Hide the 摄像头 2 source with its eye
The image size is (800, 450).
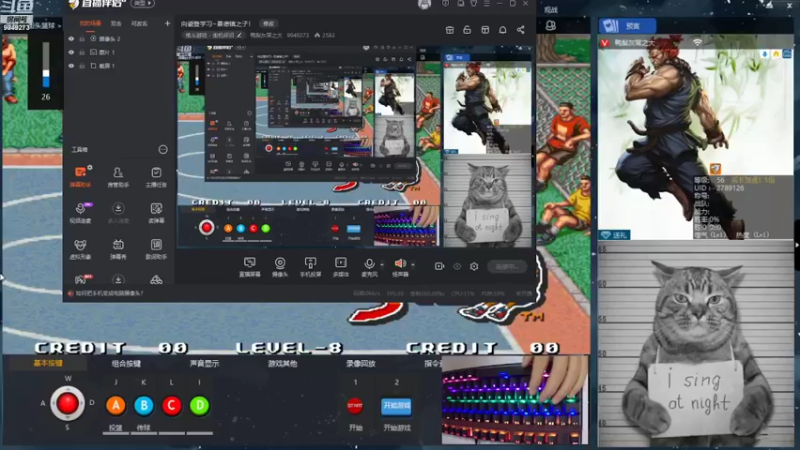71,39
